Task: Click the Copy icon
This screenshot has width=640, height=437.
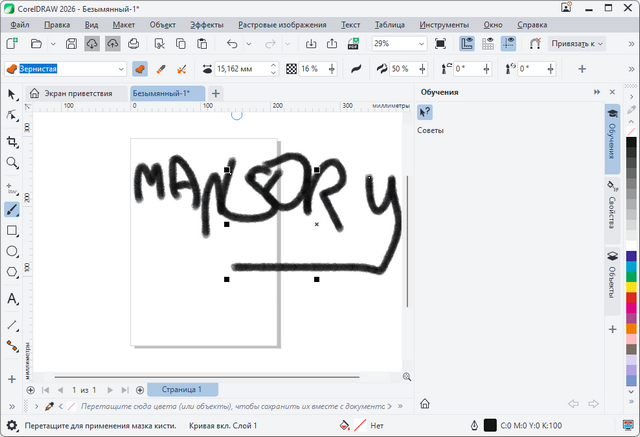Action: [180, 44]
